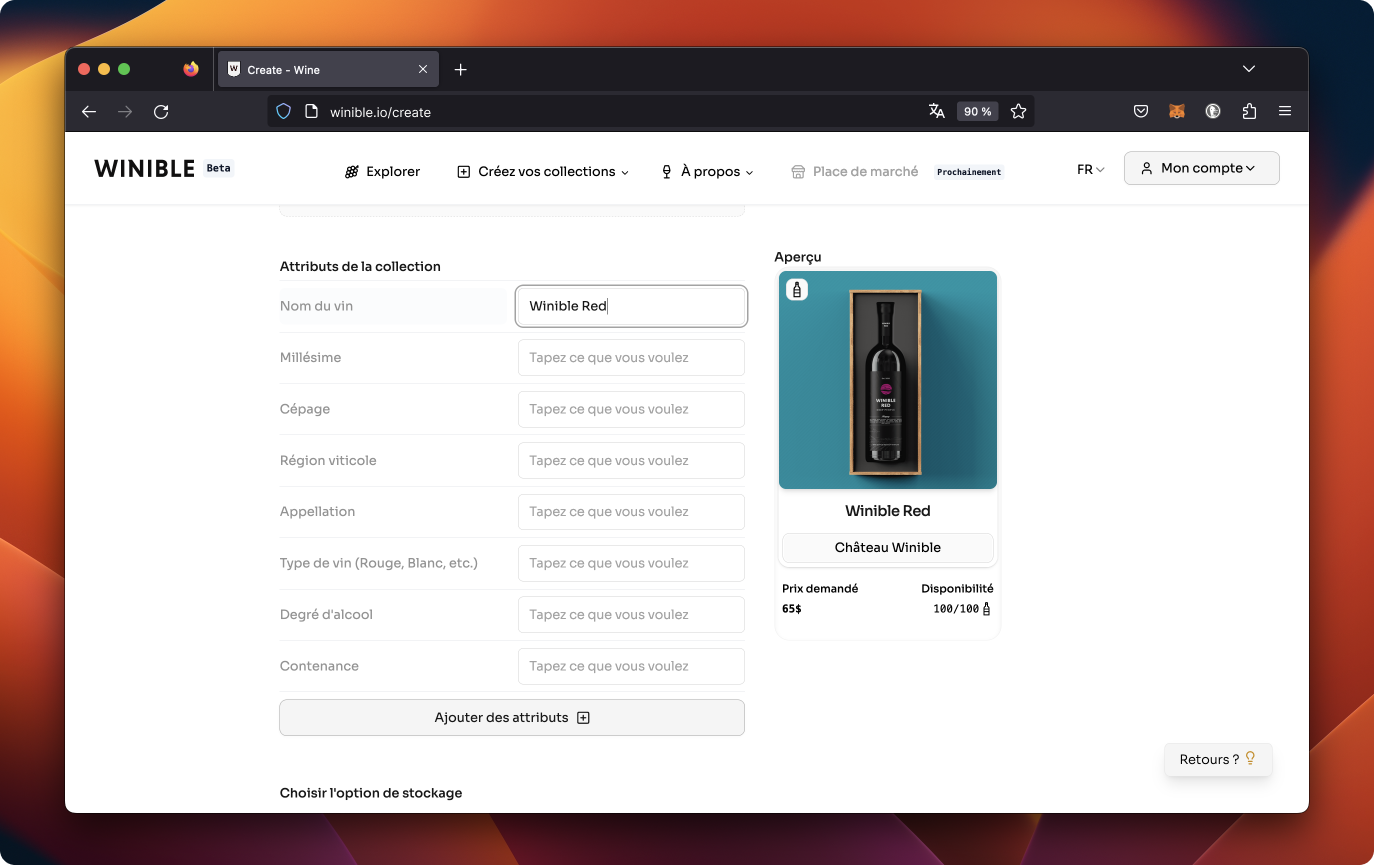Click the Contenance input field
Screen dimensions: 1374x865
[x=631, y=666]
